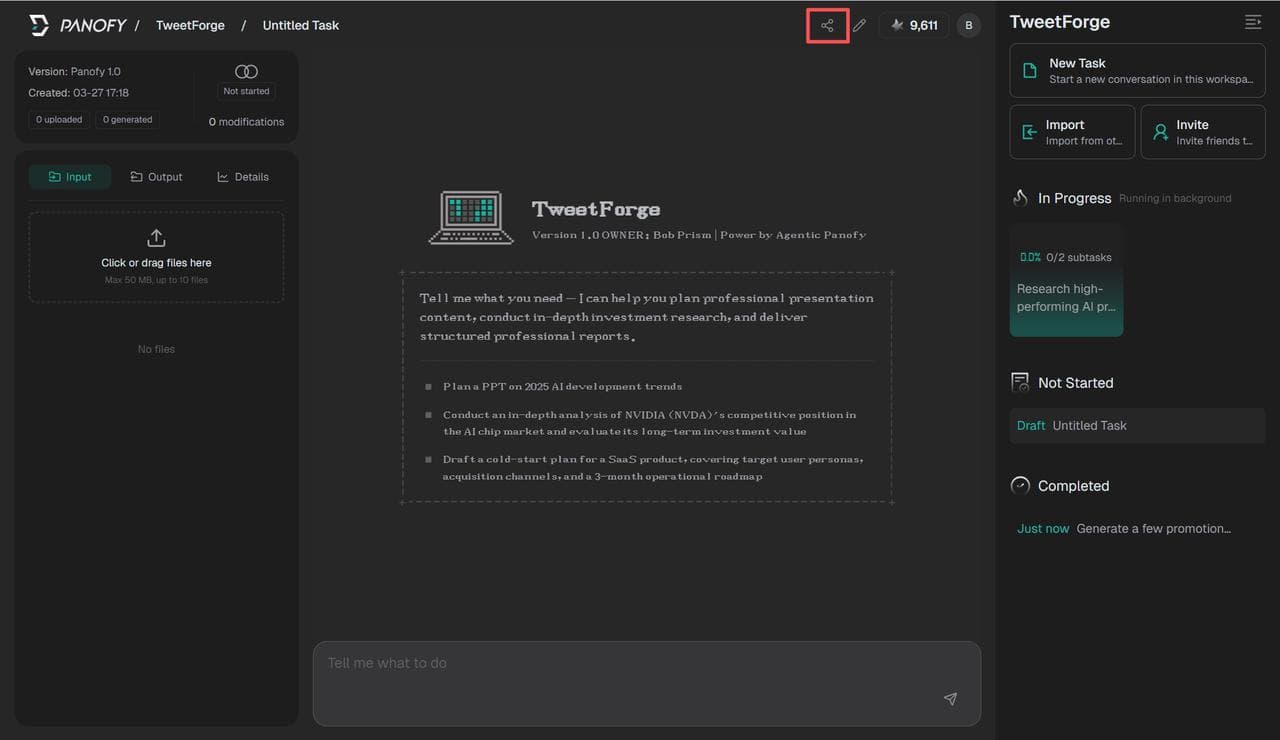Click the file upload drop zone

pos(156,257)
